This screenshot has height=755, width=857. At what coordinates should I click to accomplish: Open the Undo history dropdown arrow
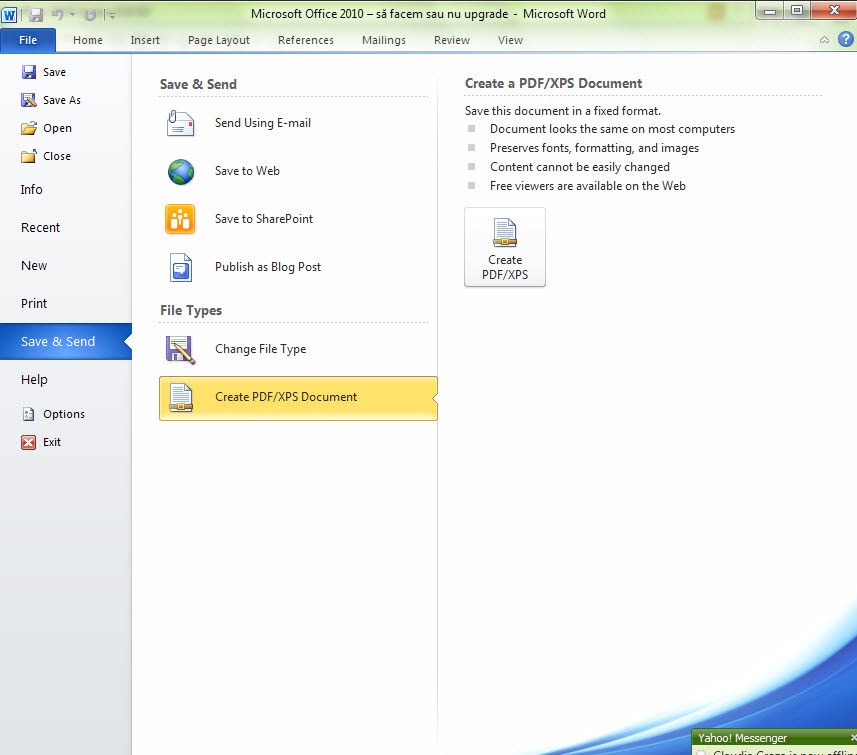(x=72, y=15)
